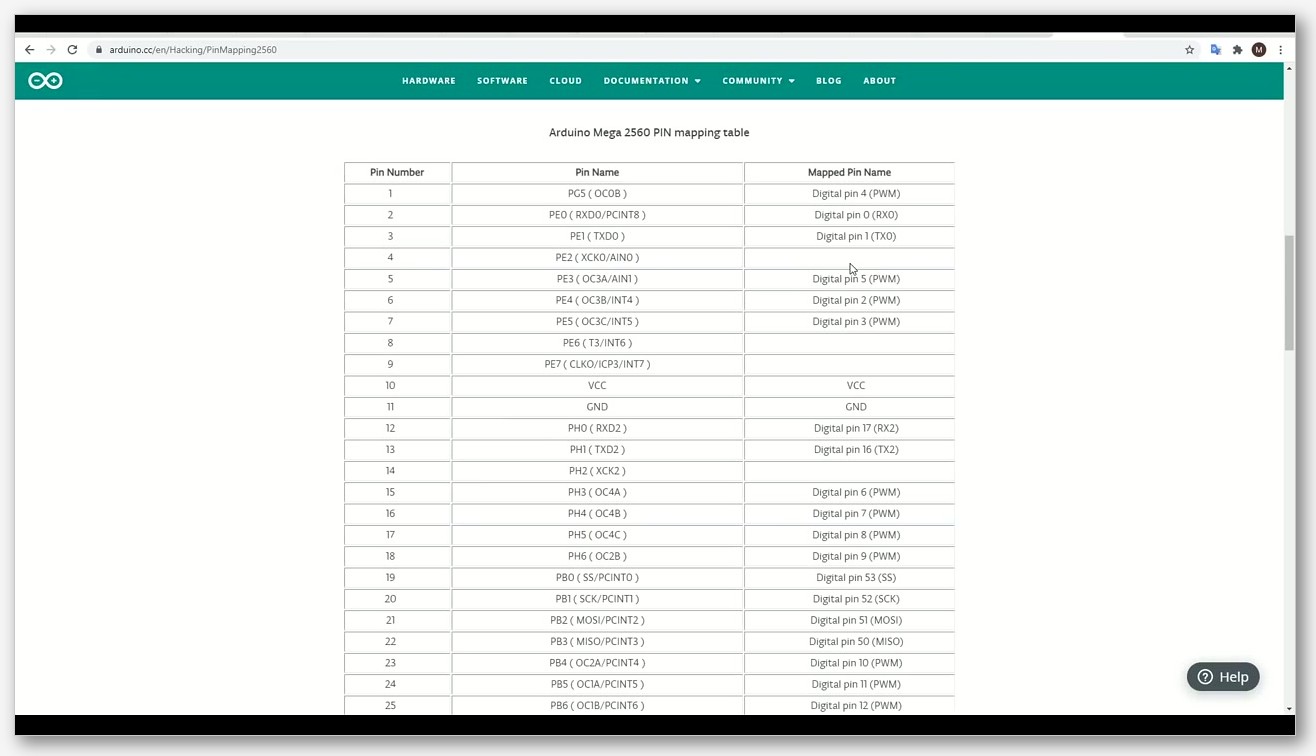The height and width of the screenshot is (756, 1316).
Task: Click the PG5 ( OC0B ) cell
Action: coord(597,194)
